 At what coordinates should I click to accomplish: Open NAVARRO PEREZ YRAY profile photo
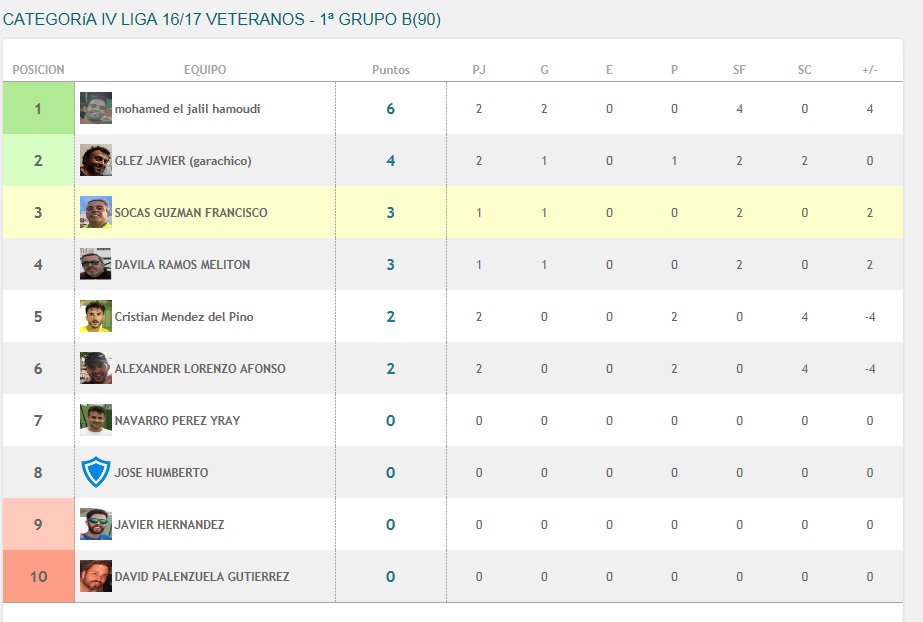96,420
